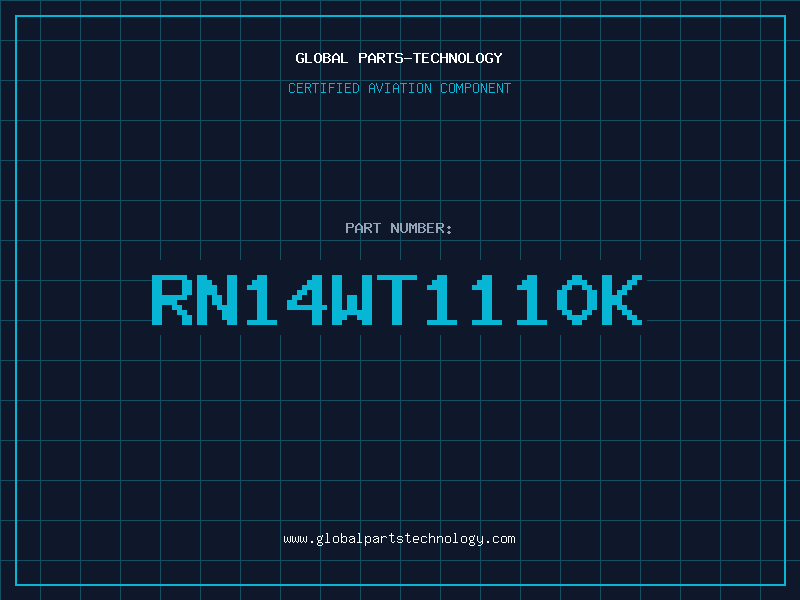Select the word CERTIFIED in the subtitle

[324, 88]
